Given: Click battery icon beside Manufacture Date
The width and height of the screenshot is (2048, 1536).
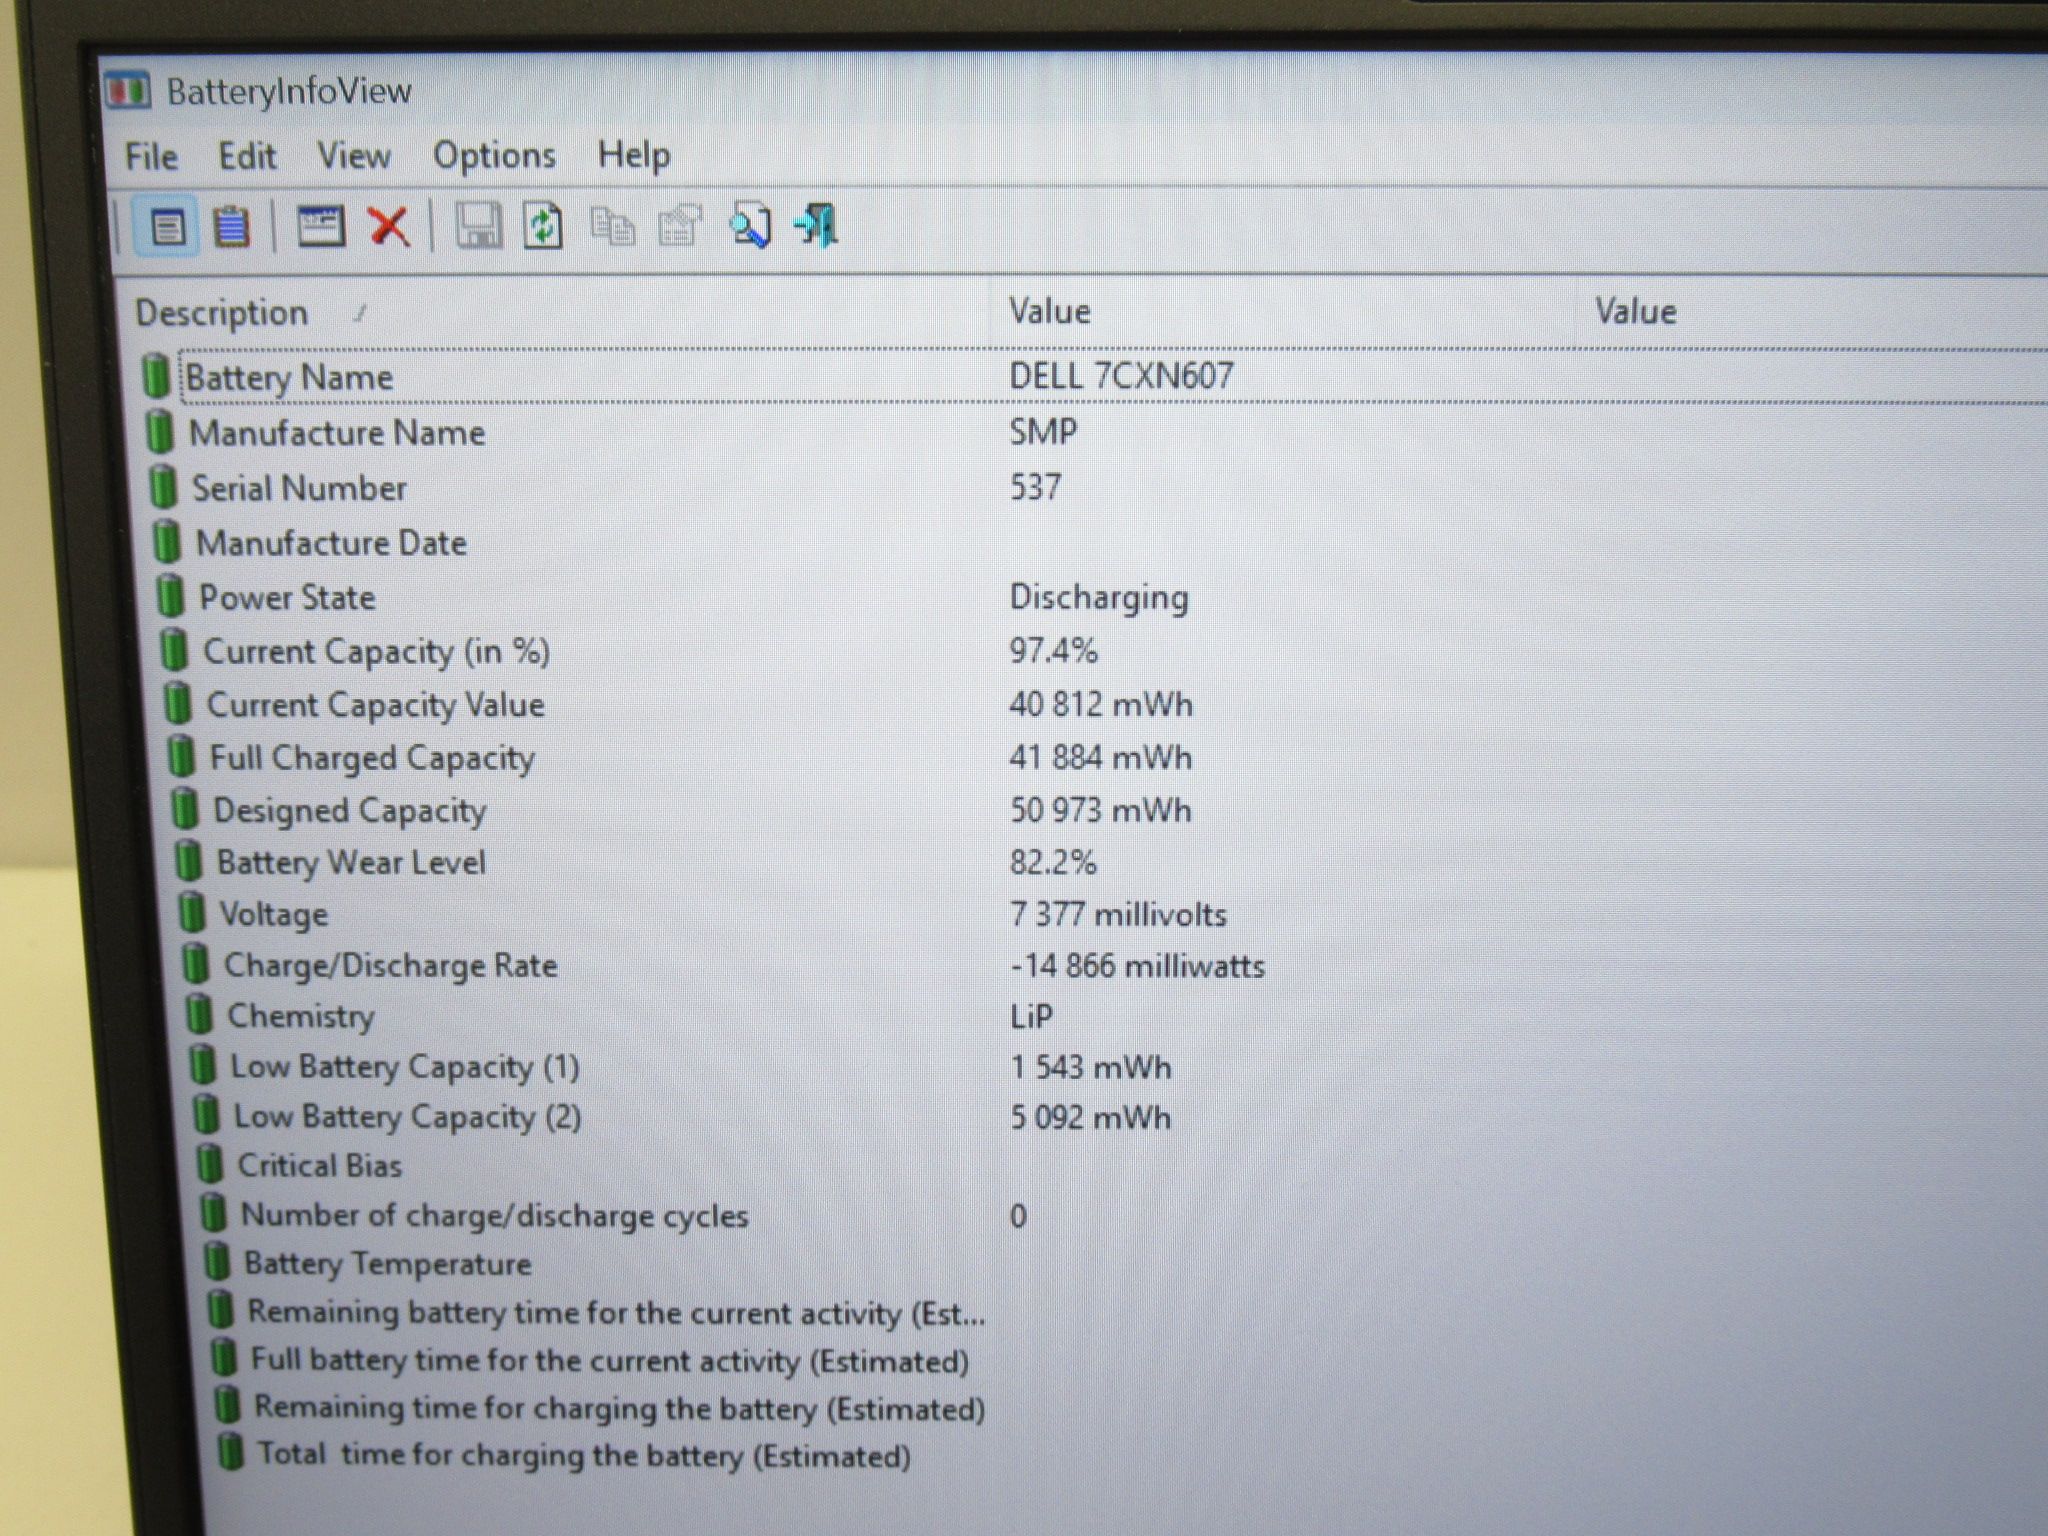Looking at the screenshot, I should (x=166, y=541).
